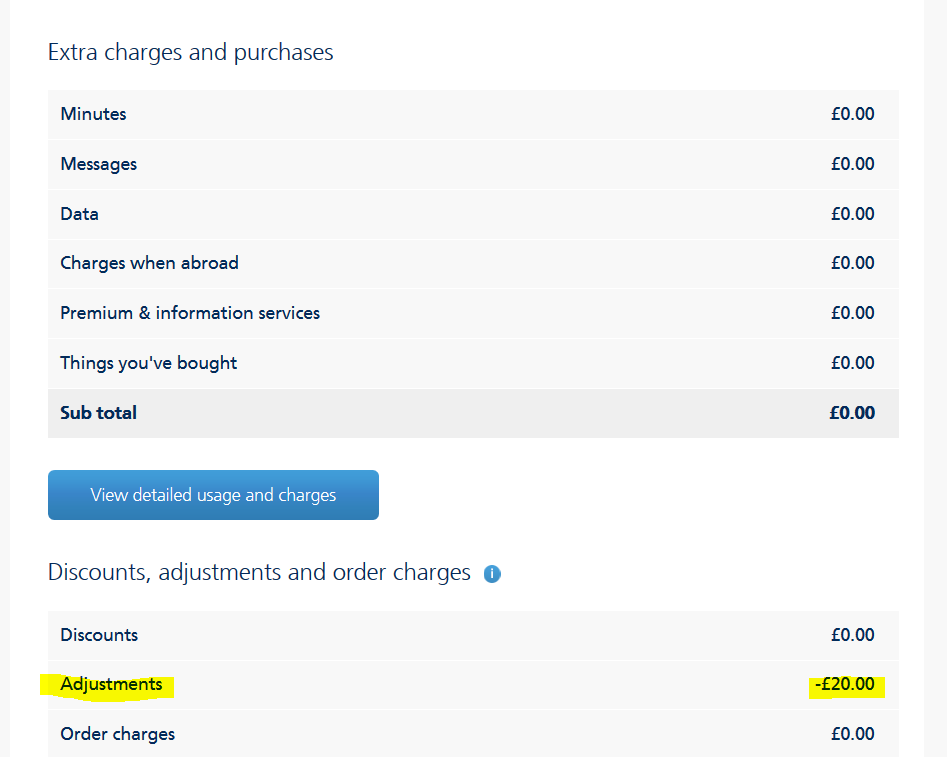The height and width of the screenshot is (757, 947).
Task: Click the View detailed usage and charges button
Action: (x=213, y=494)
